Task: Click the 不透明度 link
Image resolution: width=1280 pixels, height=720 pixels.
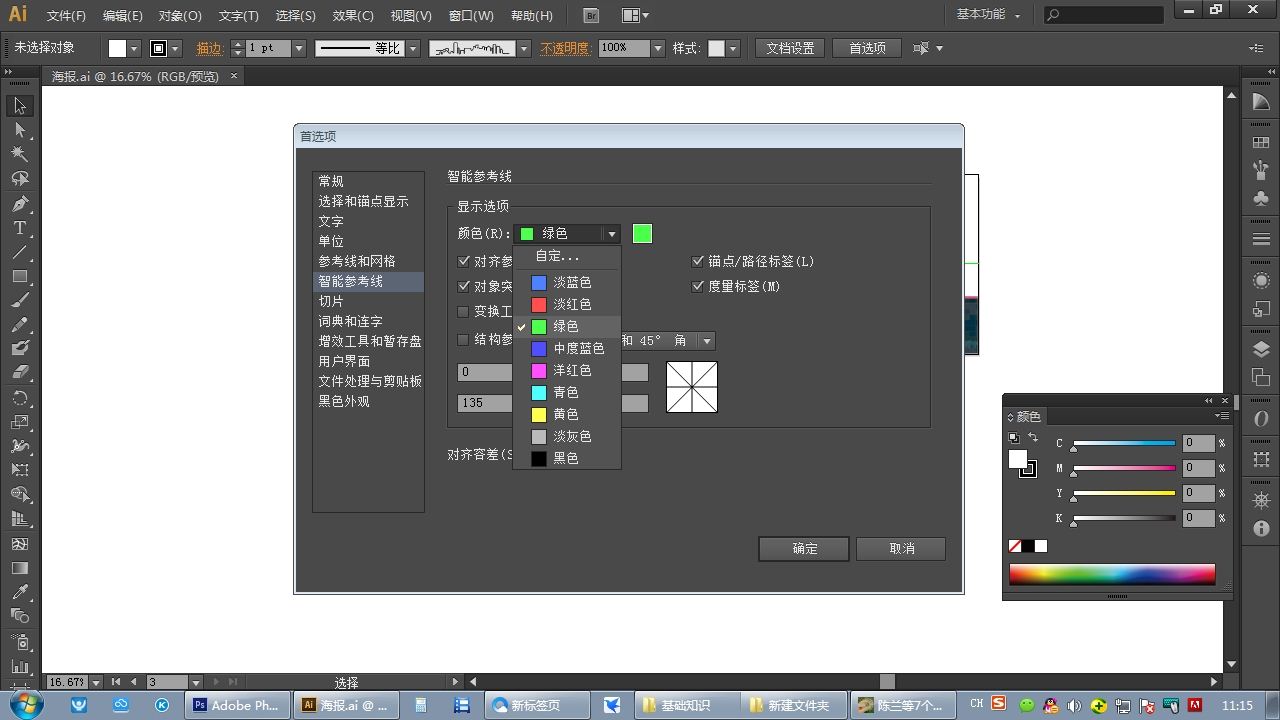Action: pos(565,48)
